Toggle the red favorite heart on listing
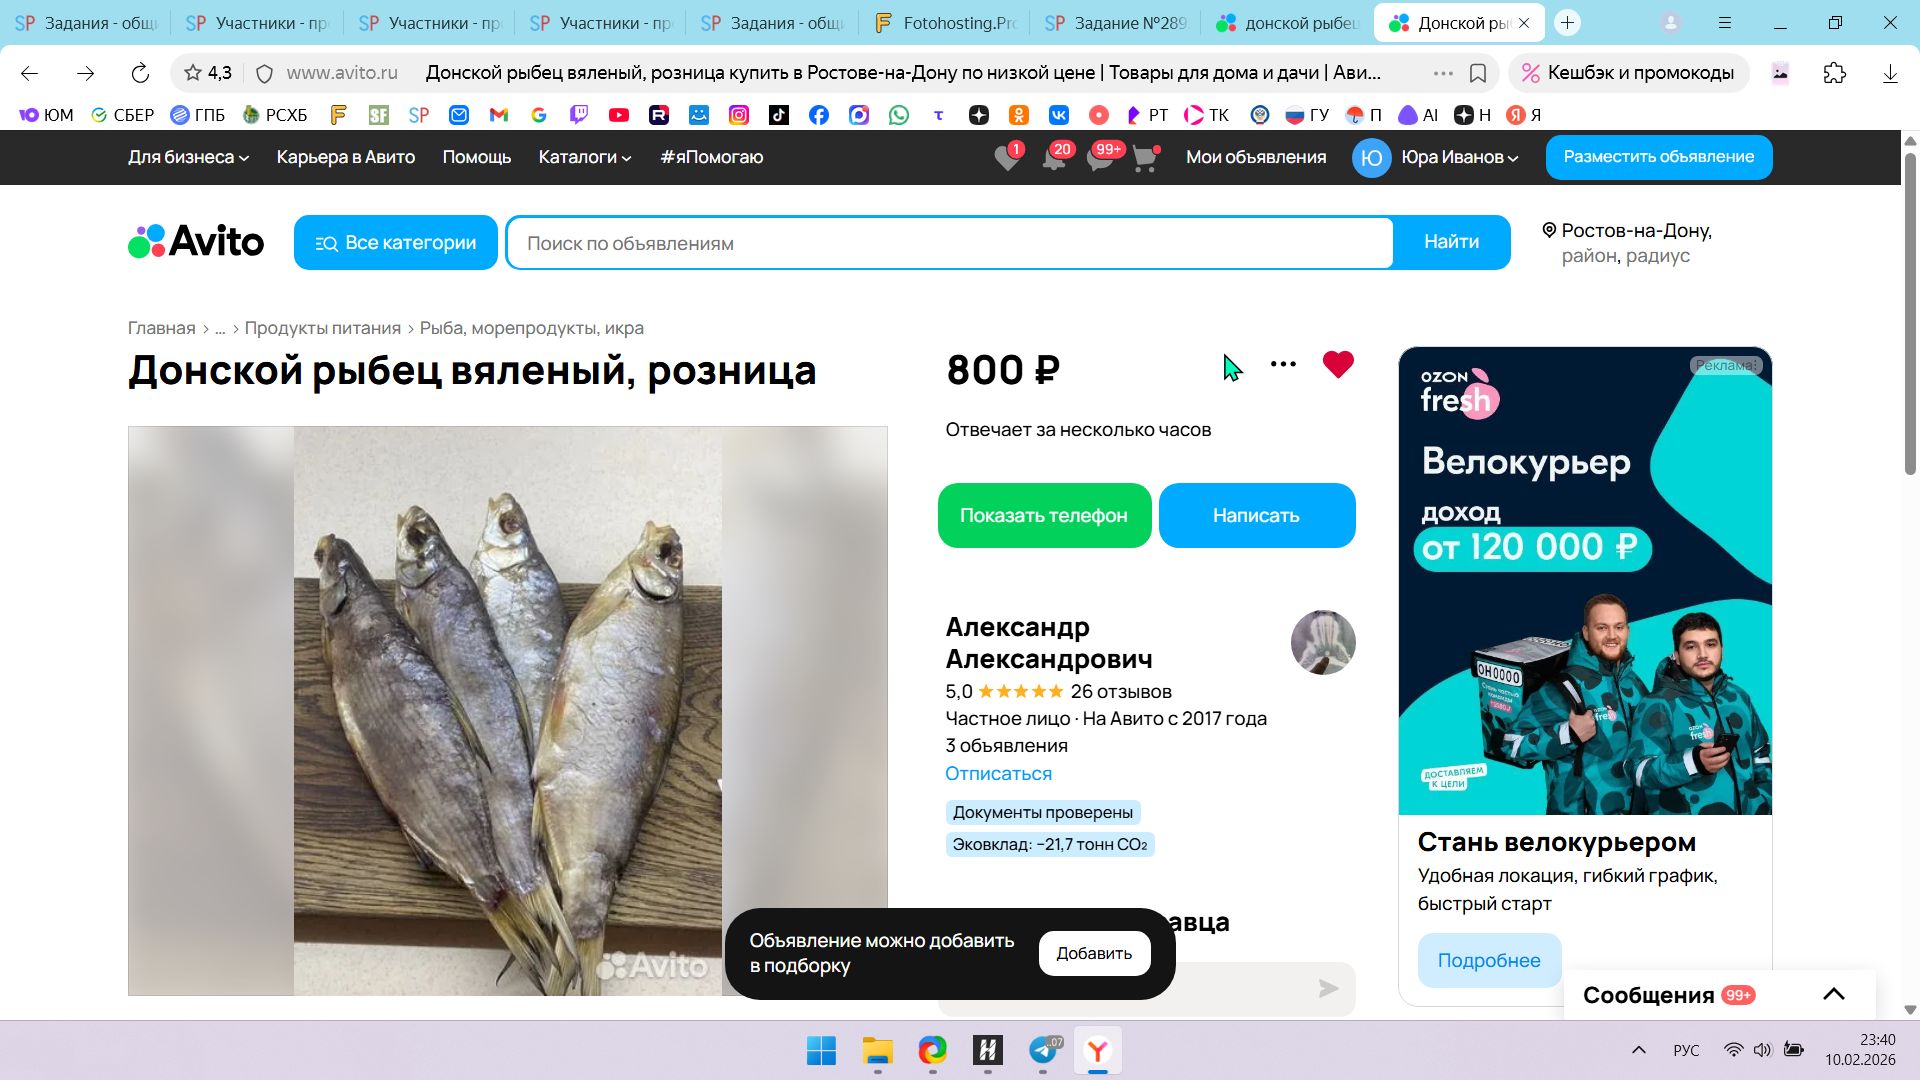The width and height of the screenshot is (1920, 1080). [1337, 365]
